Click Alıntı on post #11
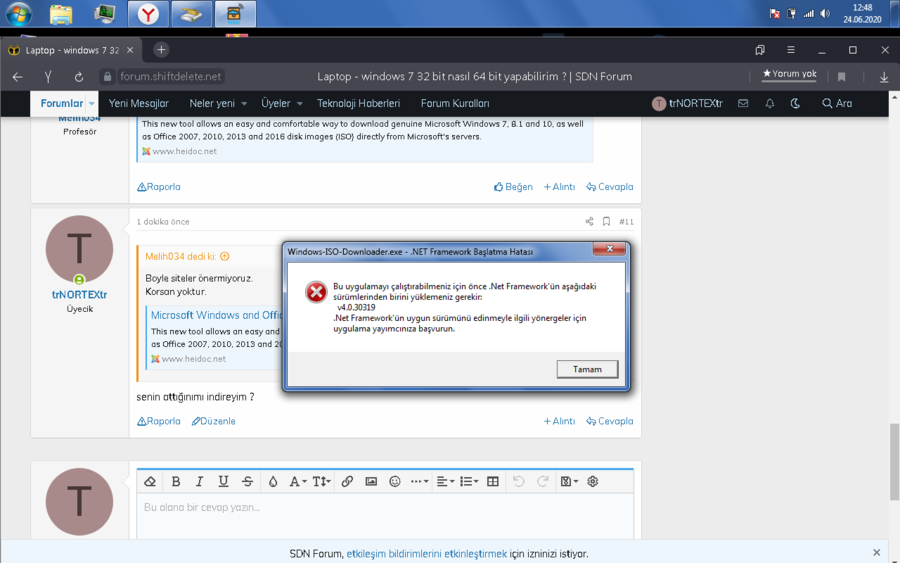900x563 pixels. click(559, 421)
